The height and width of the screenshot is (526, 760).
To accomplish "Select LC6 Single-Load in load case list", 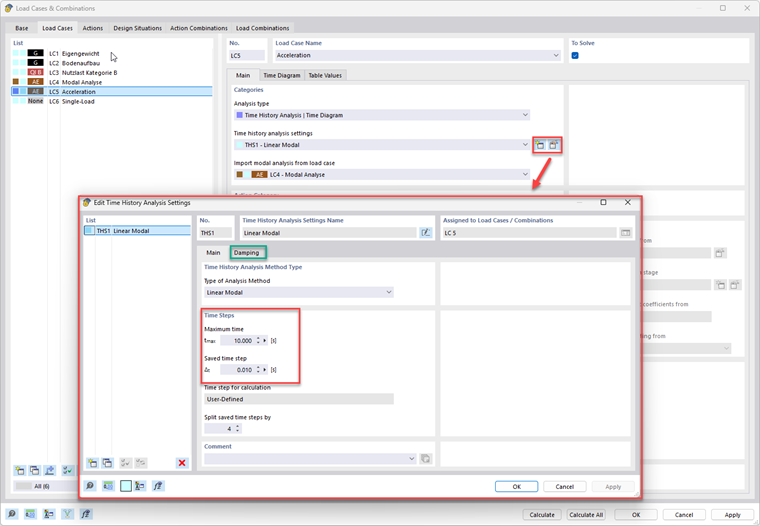I will click(112, 101).
